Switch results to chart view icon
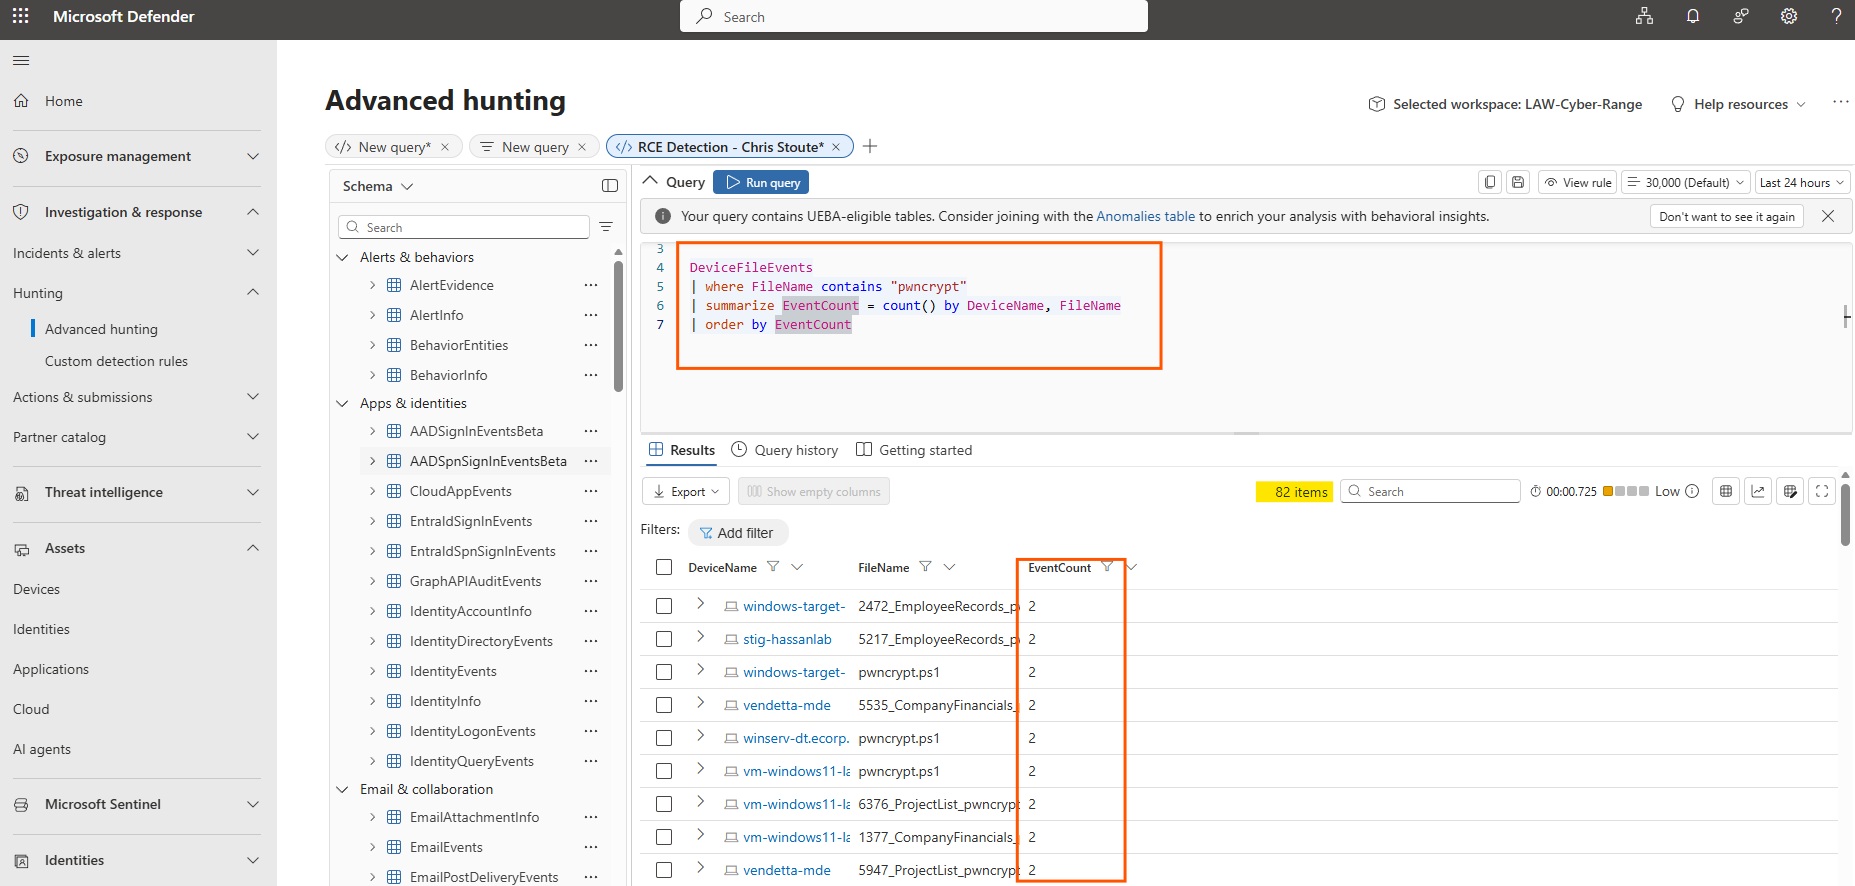Image resolution: width=1855 pixels, height=886 pixels. (x=1758, y=491)
